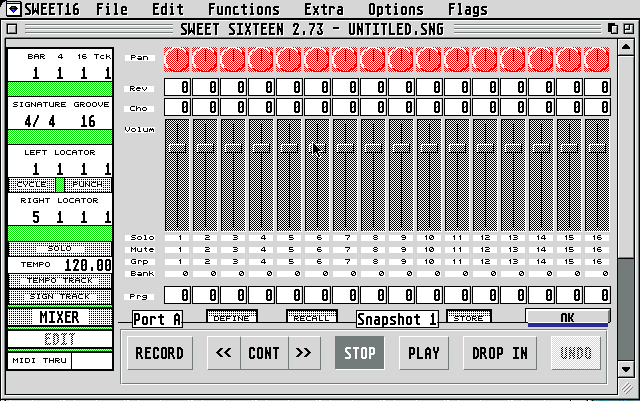Click the OK button
The height and width of the screenshot is (401, 640).
567,317
